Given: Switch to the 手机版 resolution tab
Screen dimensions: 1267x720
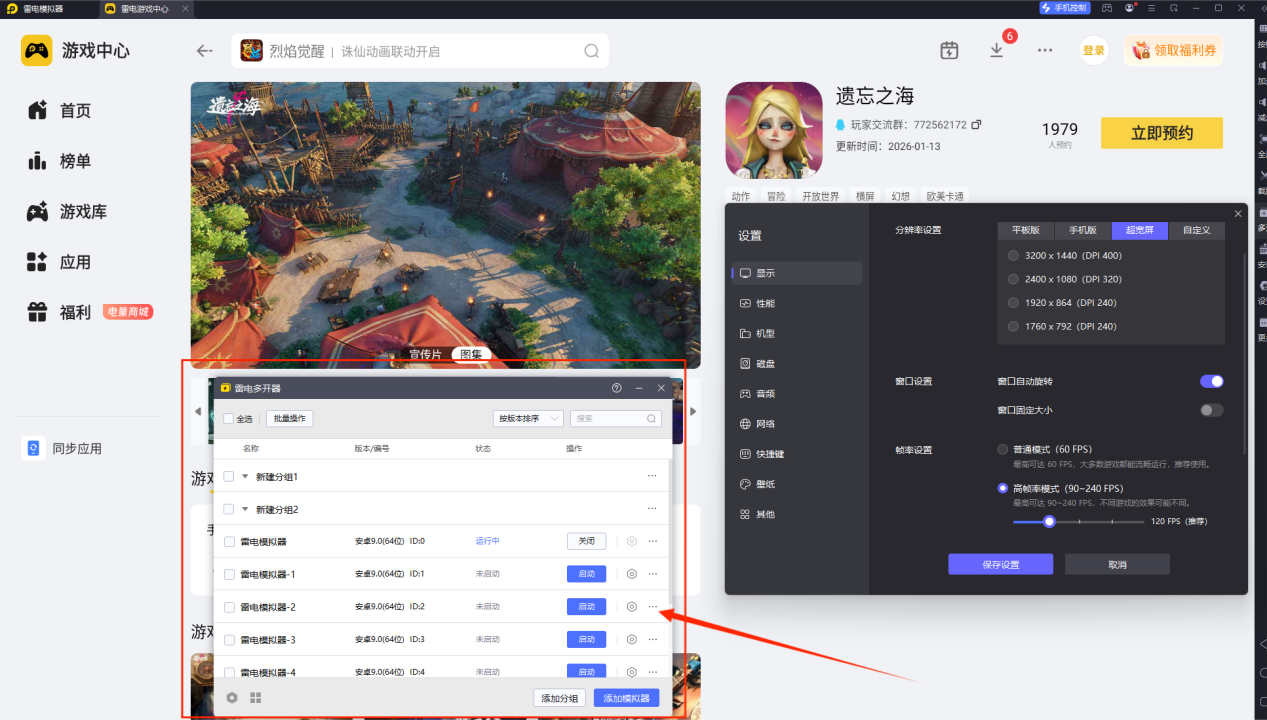Looking at the screenshot, I should pos(1083,230).
